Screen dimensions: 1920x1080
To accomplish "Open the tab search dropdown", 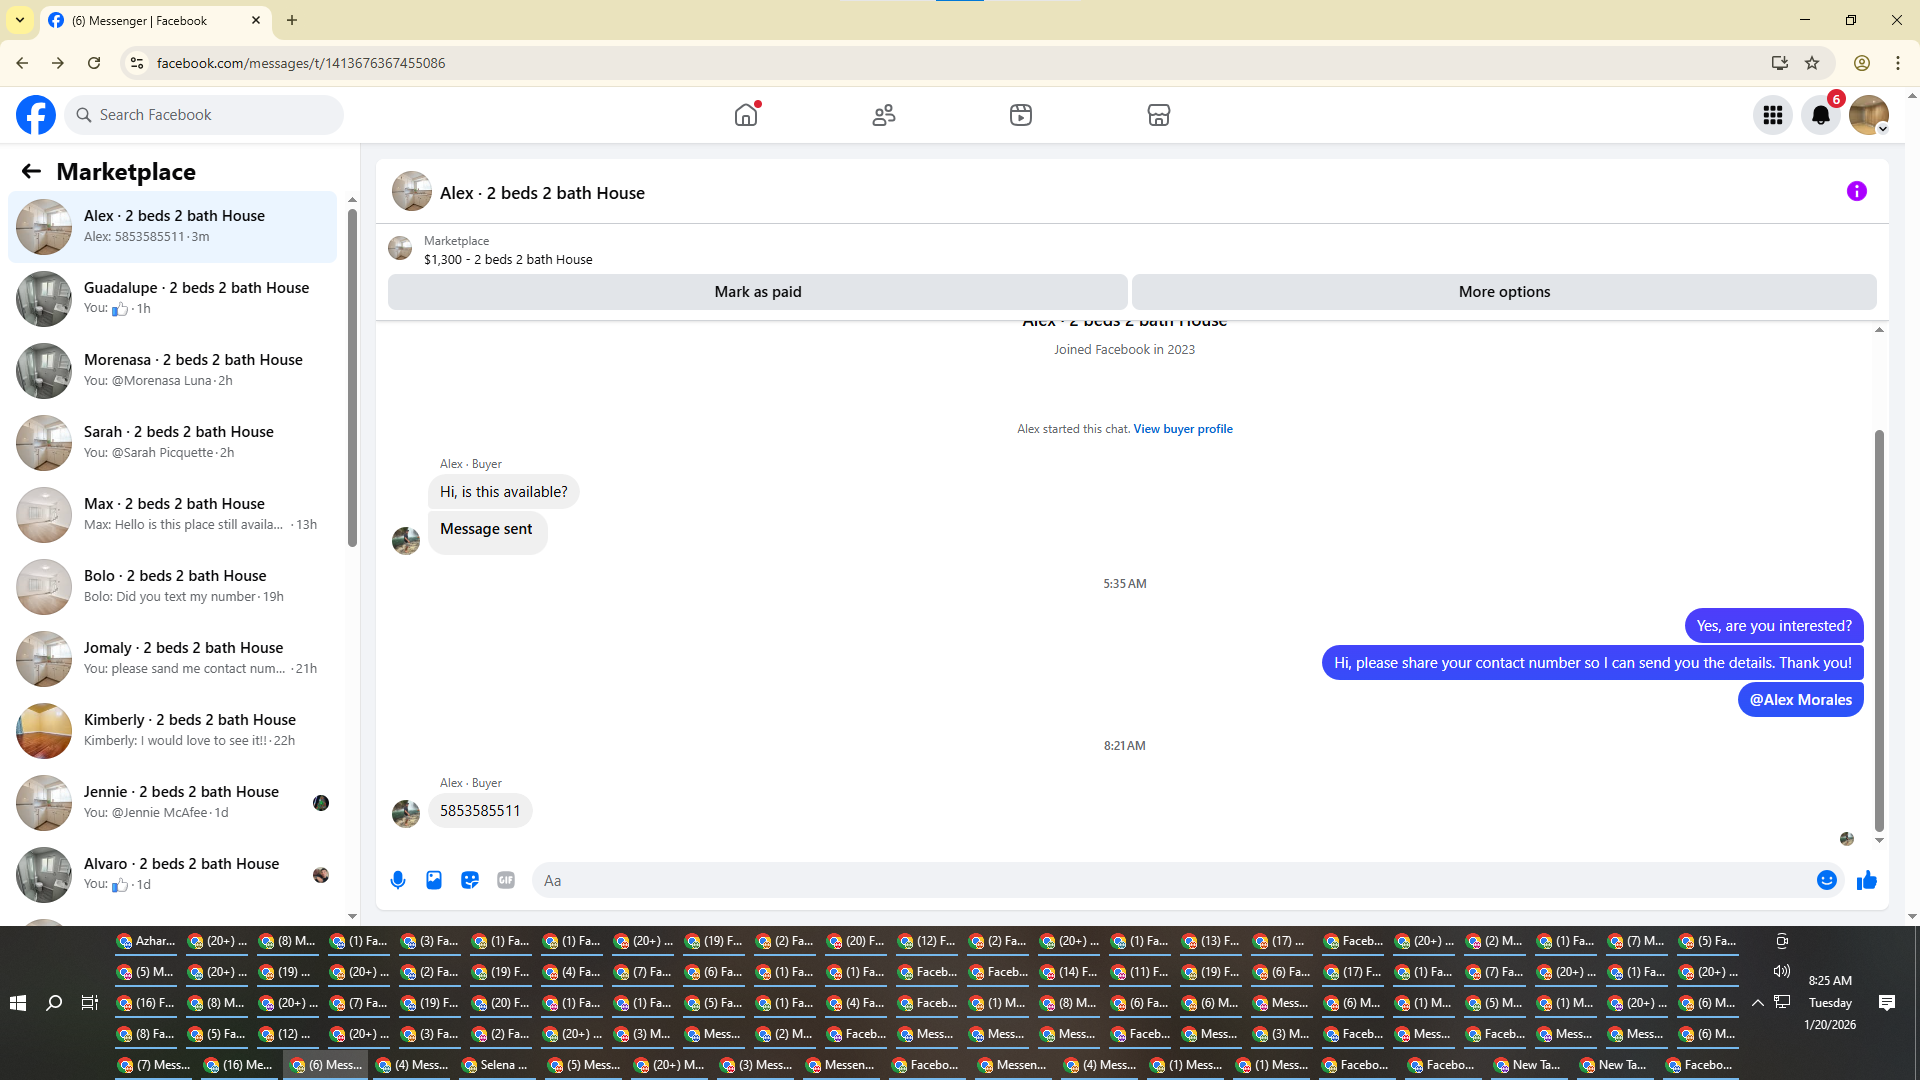I will (x=20, y=20).
